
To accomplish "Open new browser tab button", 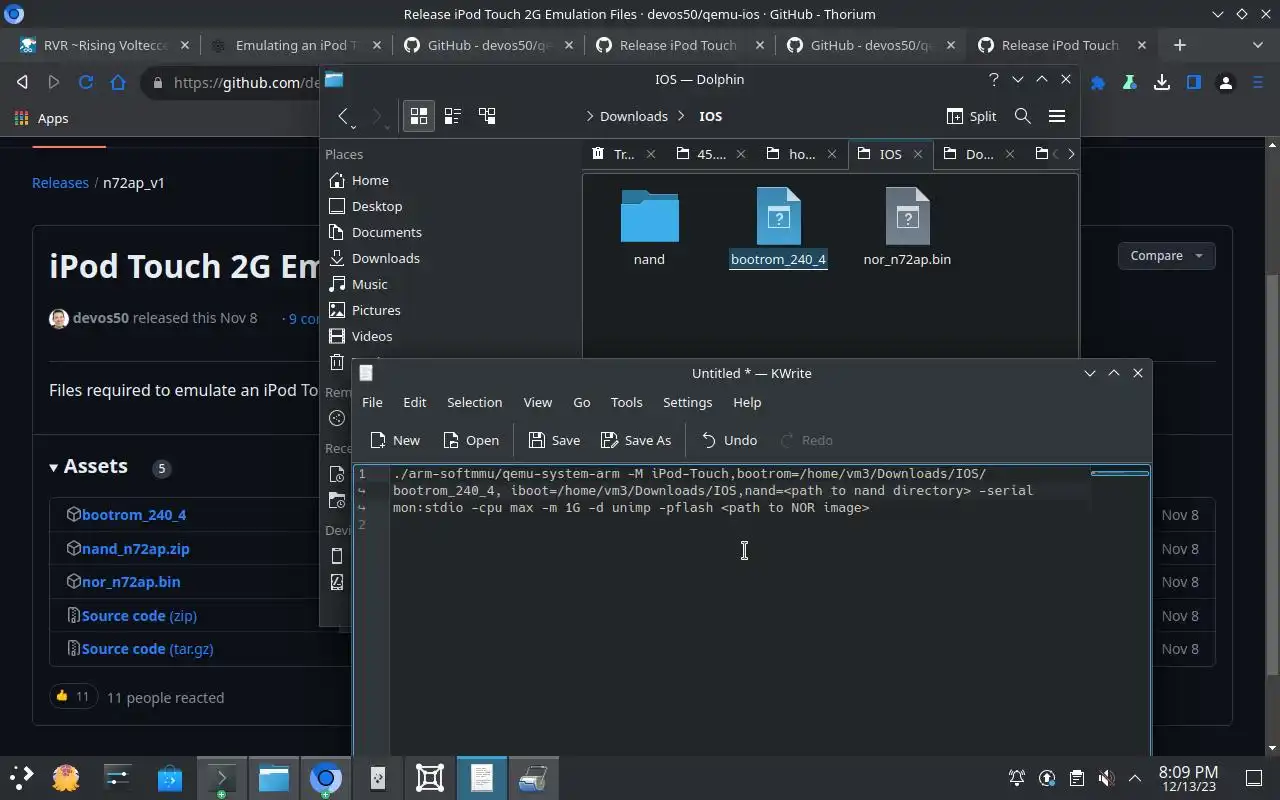I will click(x=1180, y=45).
